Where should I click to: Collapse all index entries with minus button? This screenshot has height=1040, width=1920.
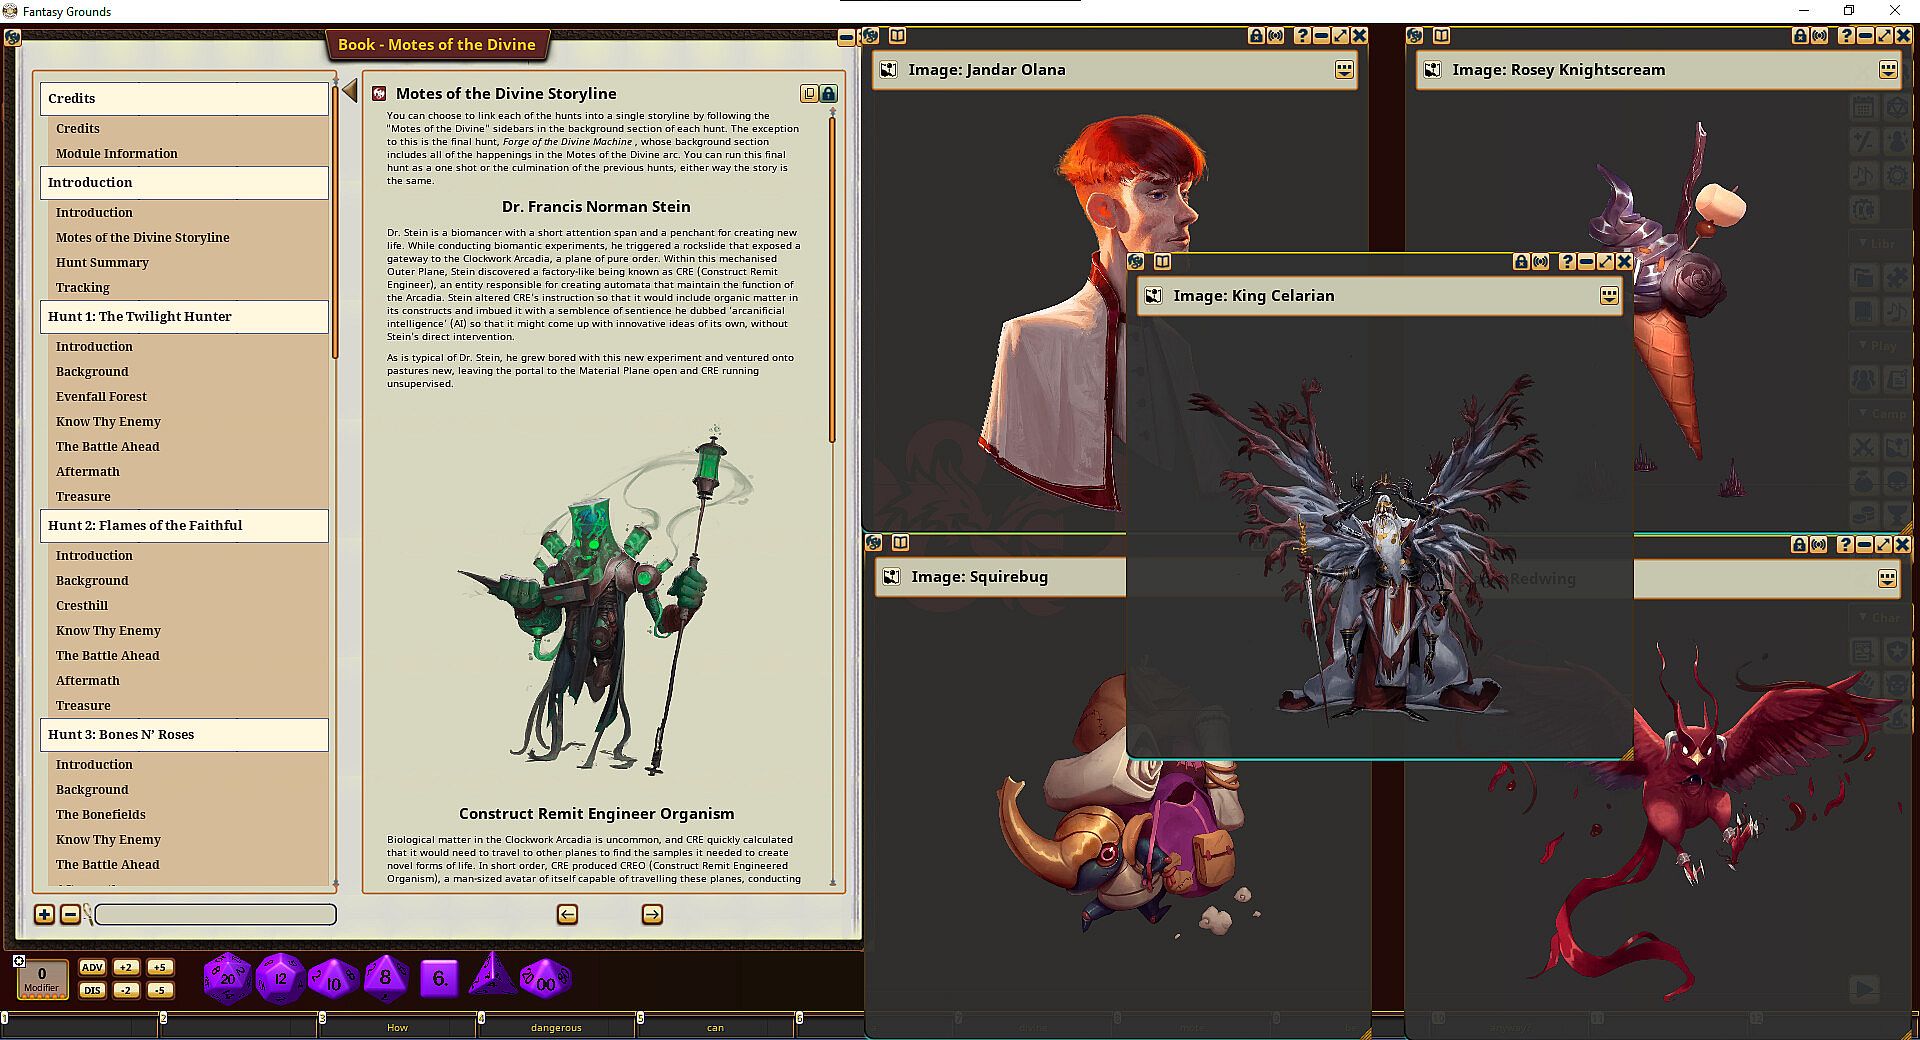(x=70, y=914)
